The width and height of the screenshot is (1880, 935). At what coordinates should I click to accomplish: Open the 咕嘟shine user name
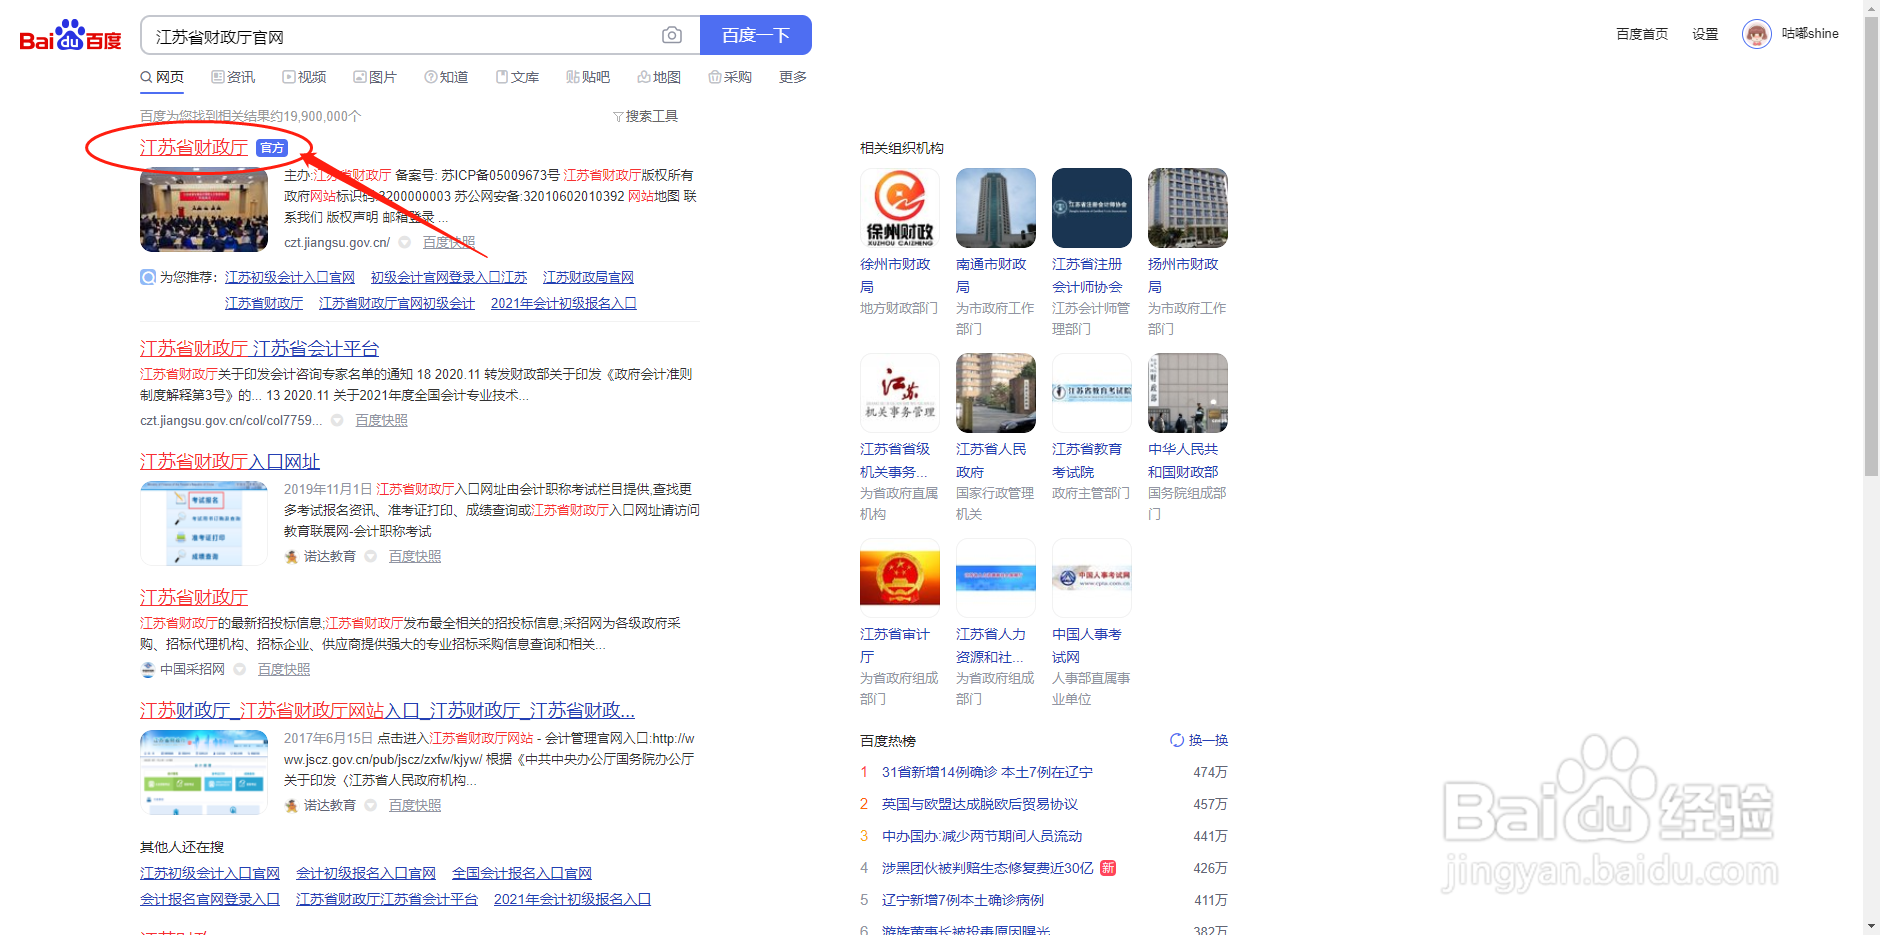[x=1810, y=34]
